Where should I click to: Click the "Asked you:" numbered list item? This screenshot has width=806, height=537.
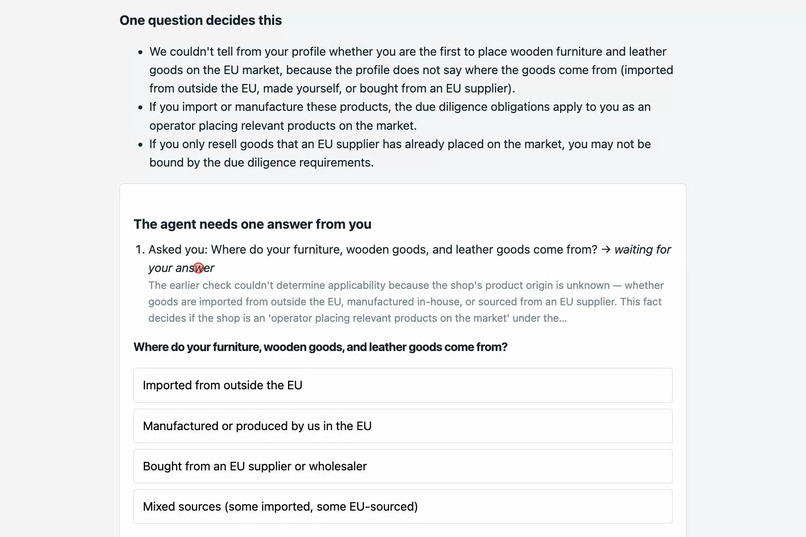(x=402, y=258)
